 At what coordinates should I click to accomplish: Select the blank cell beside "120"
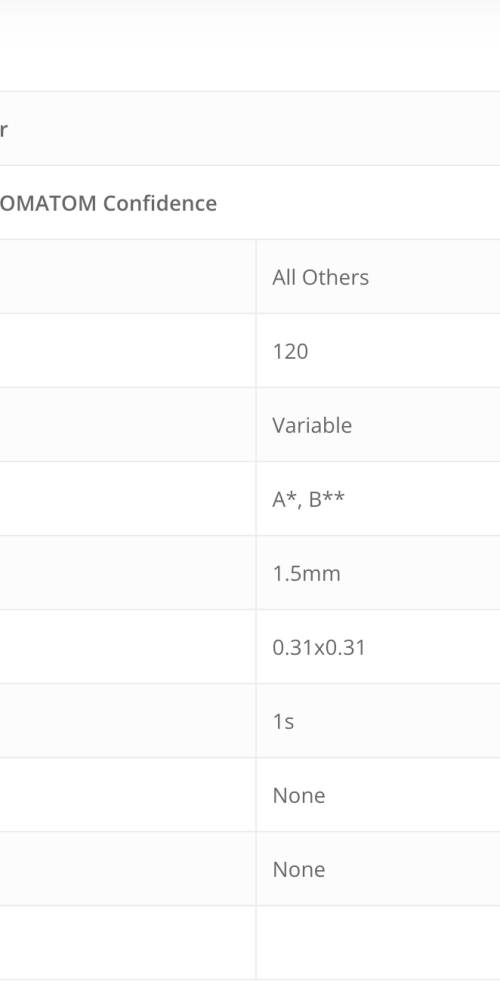(128, 351)
